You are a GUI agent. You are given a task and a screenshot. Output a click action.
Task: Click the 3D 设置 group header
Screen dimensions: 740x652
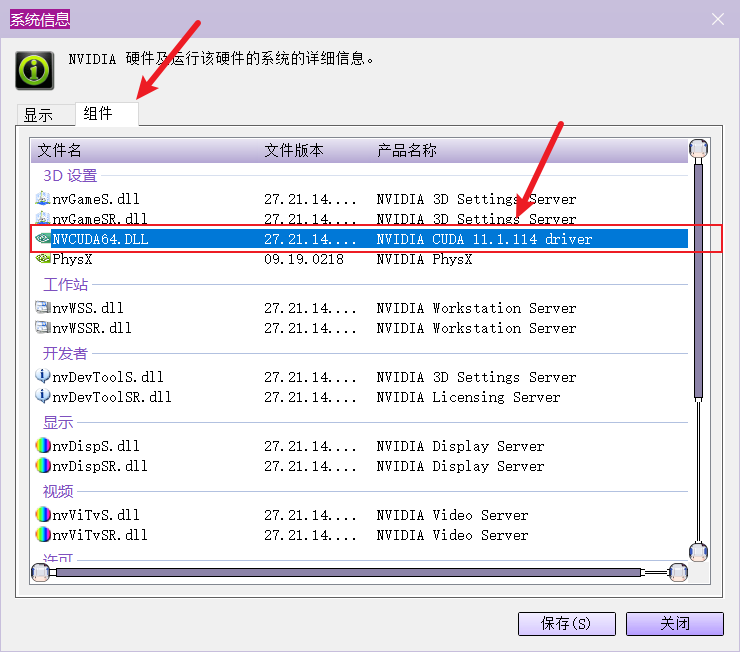(x=70, y=176)
